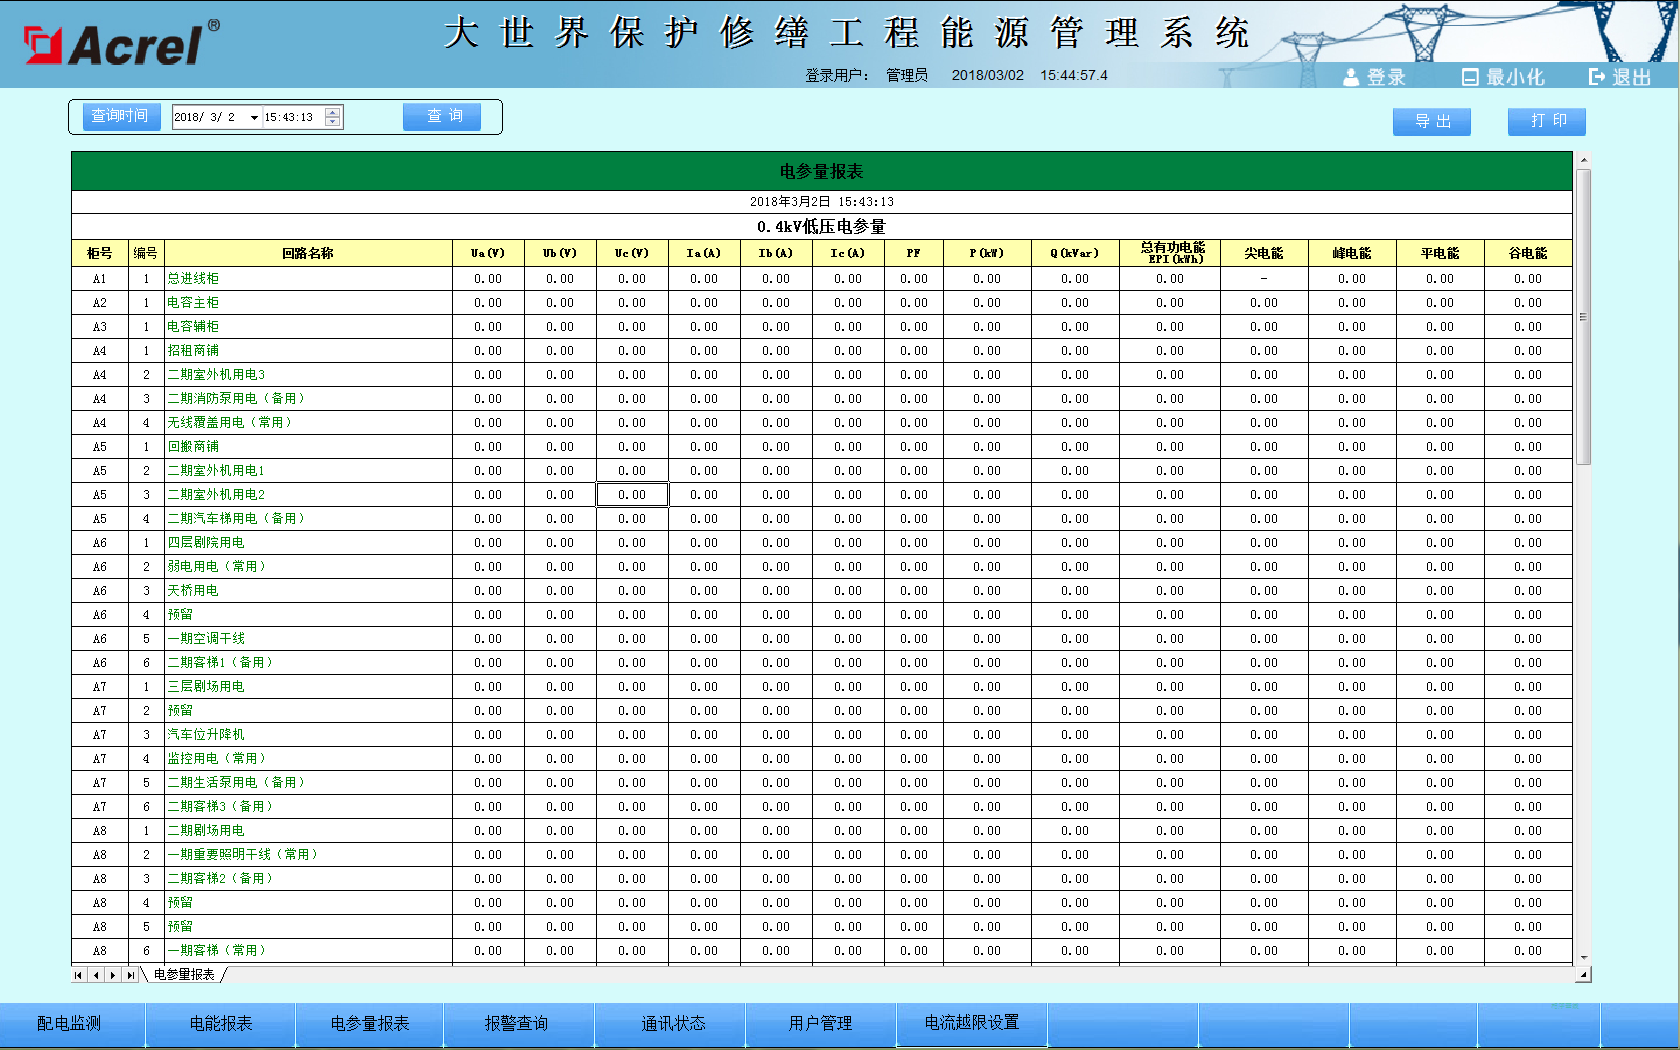Go to first sheet navigation arrow
1680x1050 pixels.
point(78,975)
